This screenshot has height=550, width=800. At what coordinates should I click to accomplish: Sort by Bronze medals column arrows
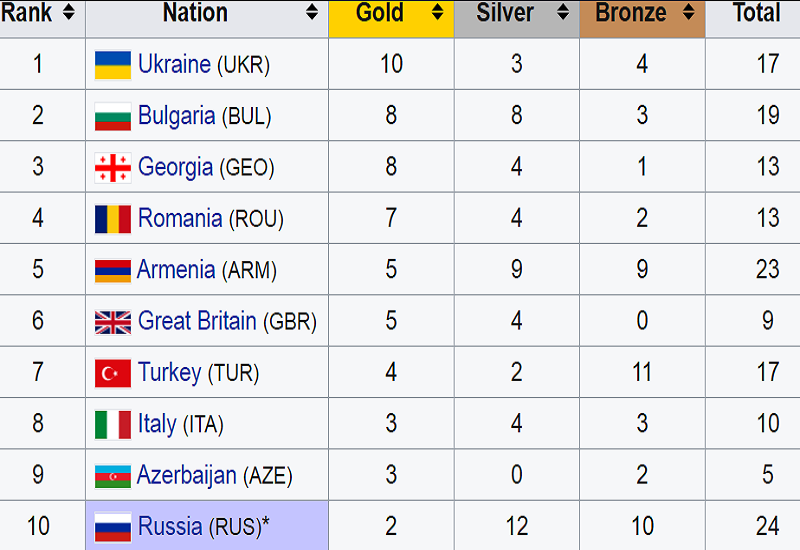coord(688,13)
